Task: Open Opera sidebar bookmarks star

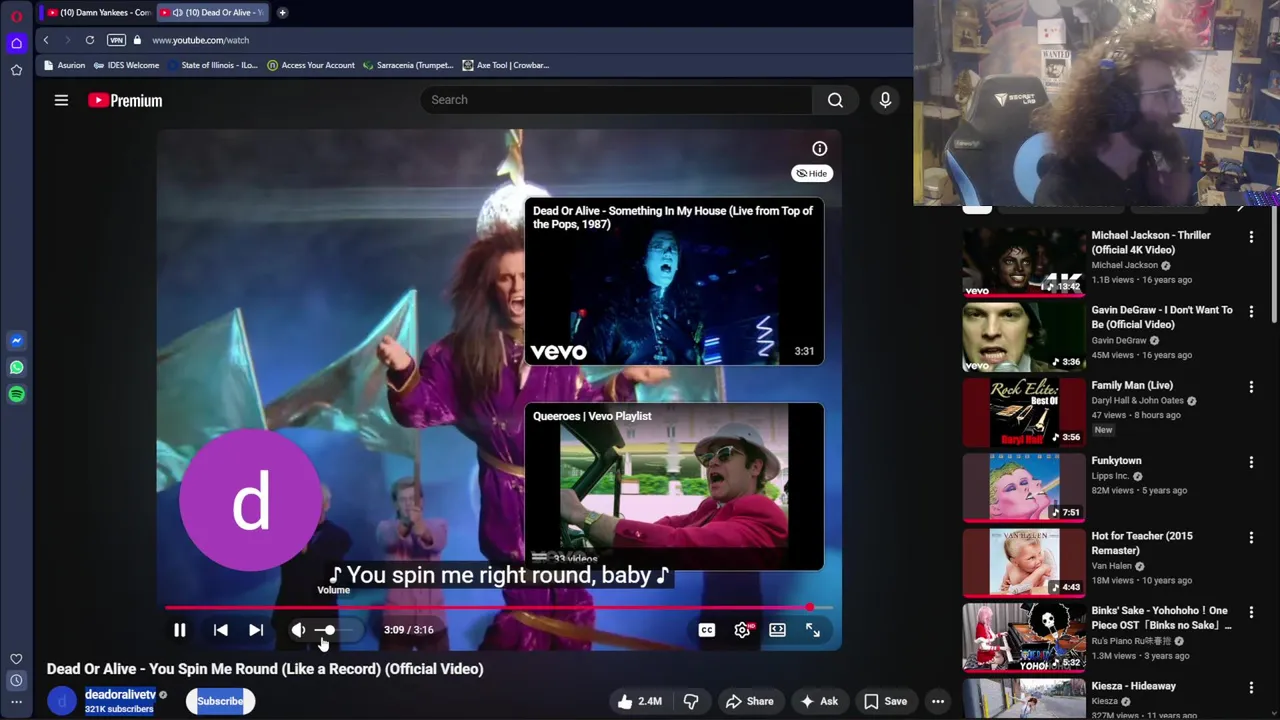Action: [x=16, y=70]
